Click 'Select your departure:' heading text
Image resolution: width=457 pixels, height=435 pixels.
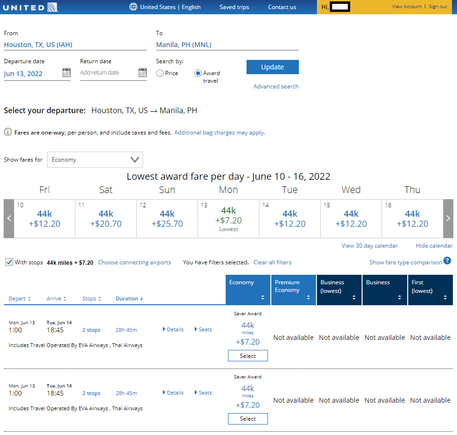45,110
